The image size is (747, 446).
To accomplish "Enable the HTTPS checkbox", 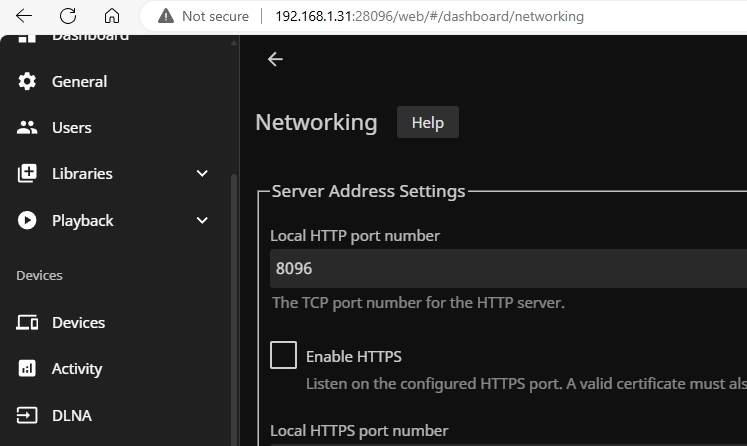I will point(283,355).
